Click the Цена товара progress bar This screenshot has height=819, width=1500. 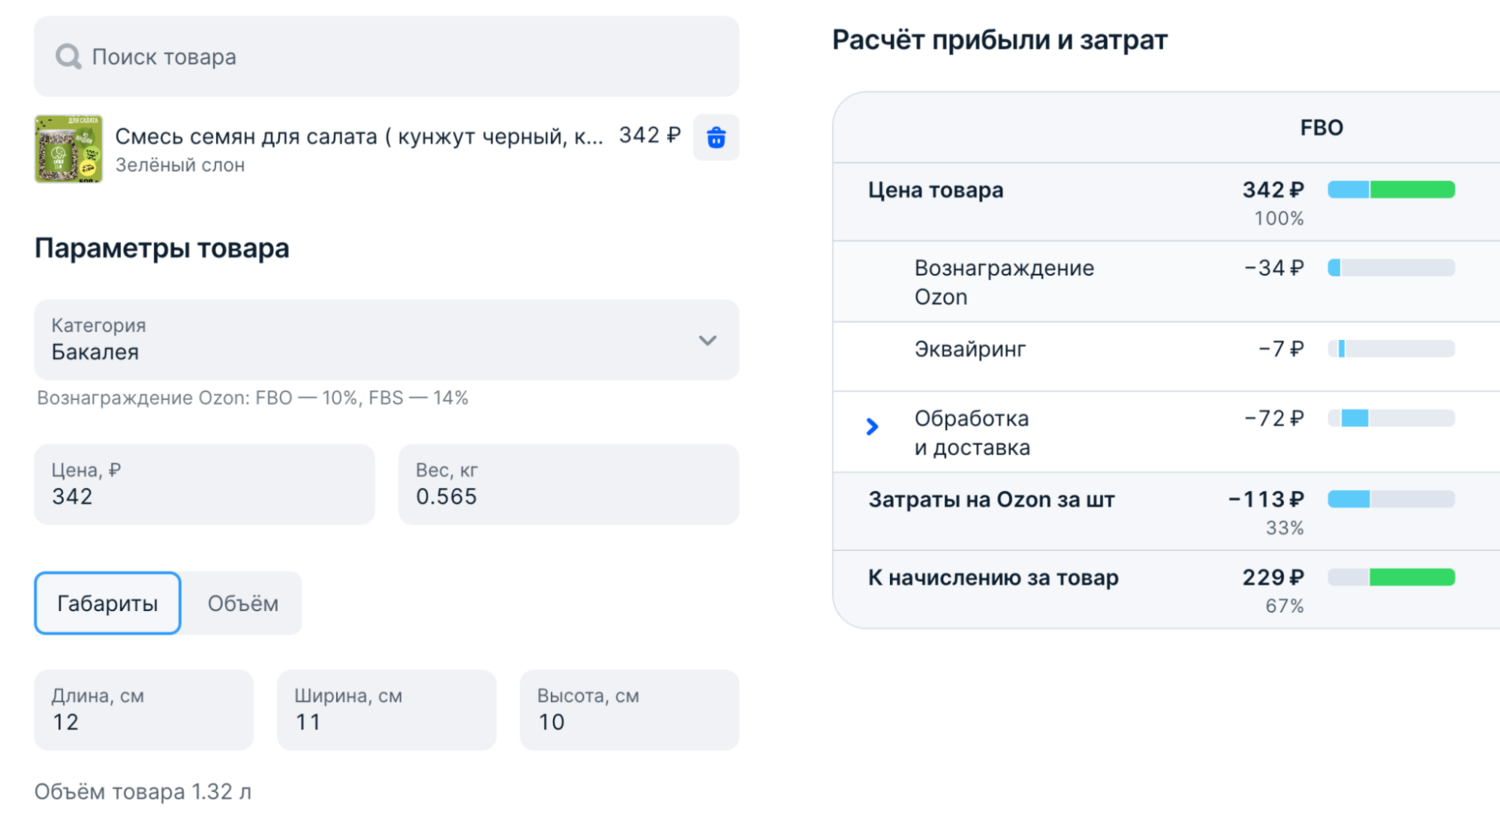(x=1391, y=190)
